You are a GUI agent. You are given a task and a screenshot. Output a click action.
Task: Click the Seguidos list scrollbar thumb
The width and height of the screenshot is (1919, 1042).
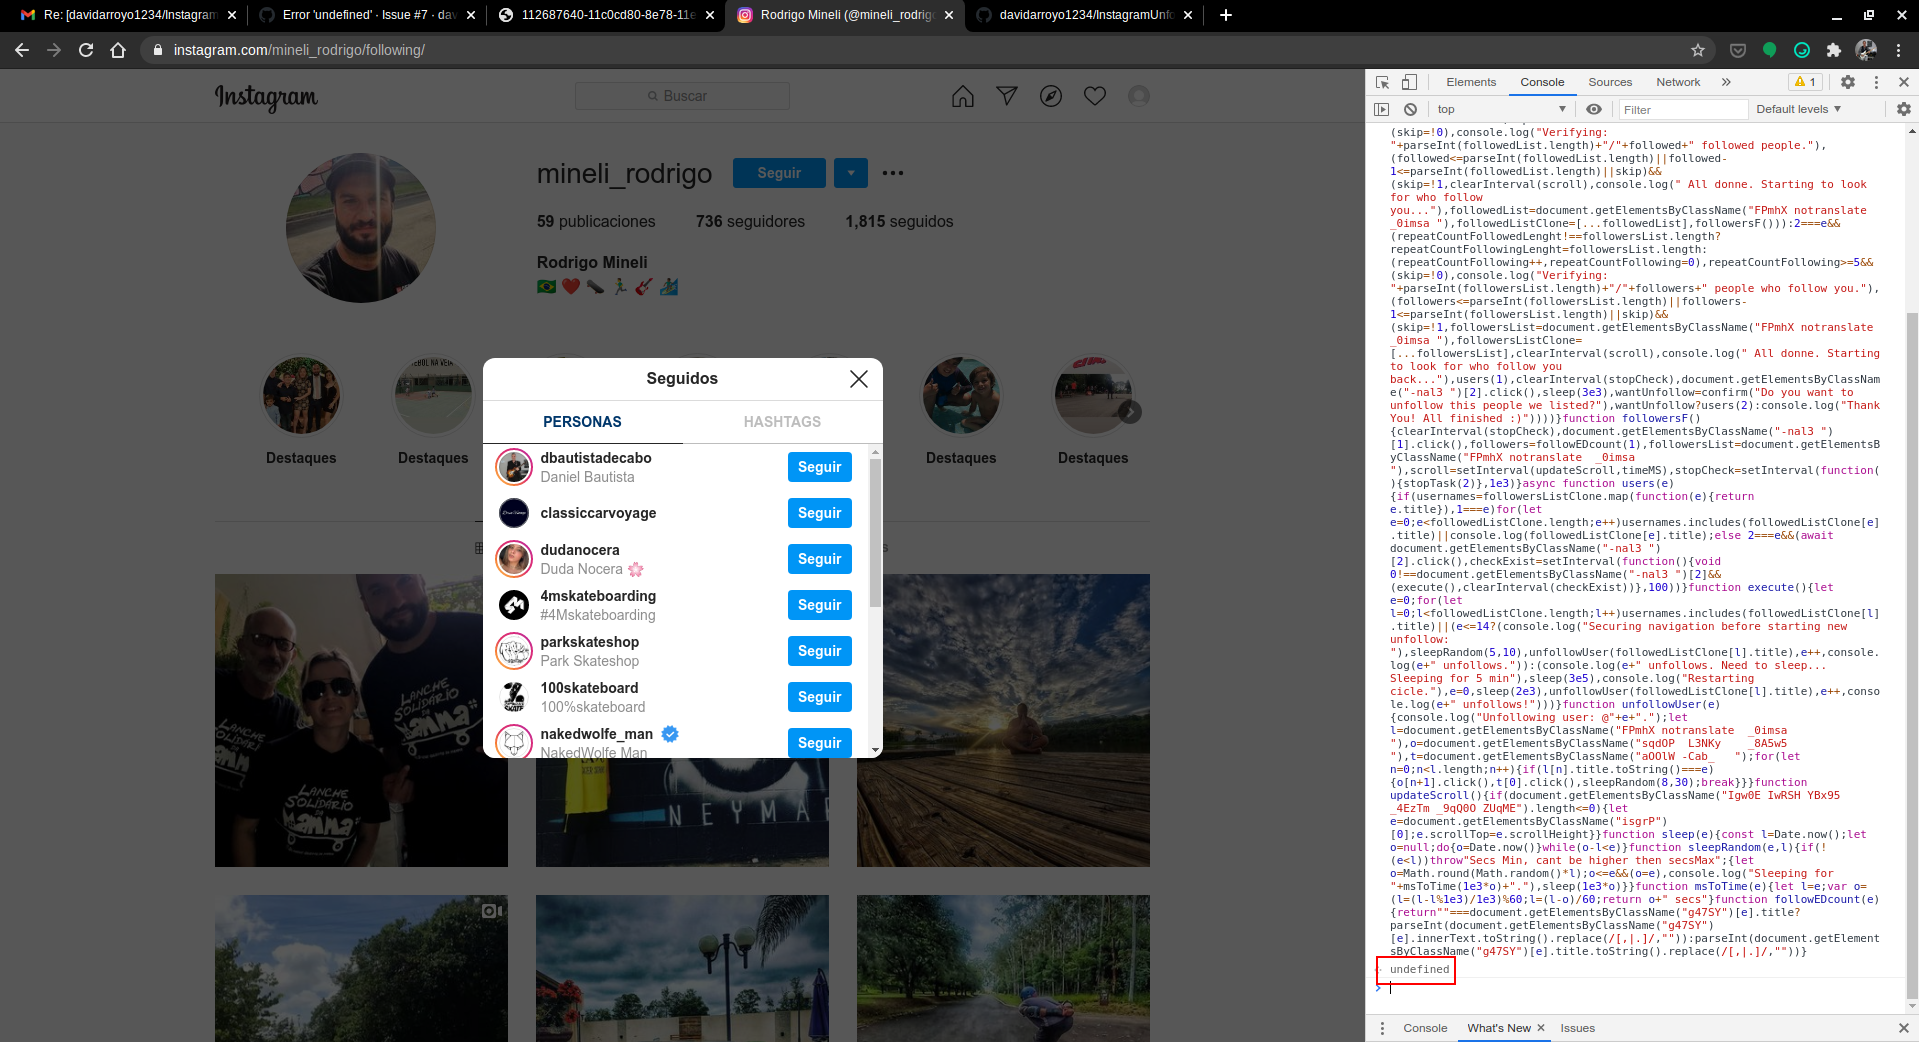coord(876,533)
